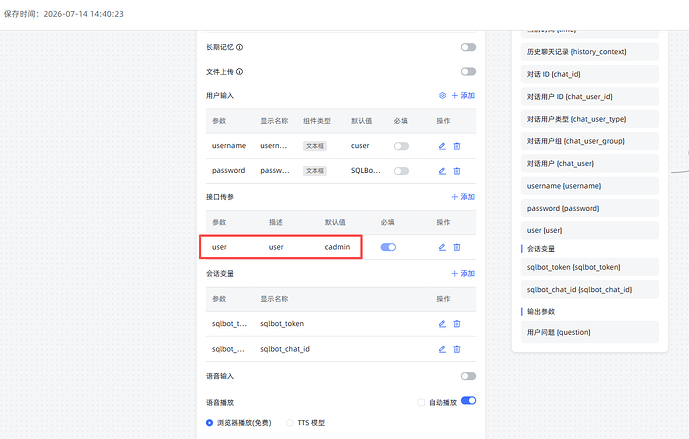
Task: Enable the 语音输入 switch
Action: tap(468, 376)
